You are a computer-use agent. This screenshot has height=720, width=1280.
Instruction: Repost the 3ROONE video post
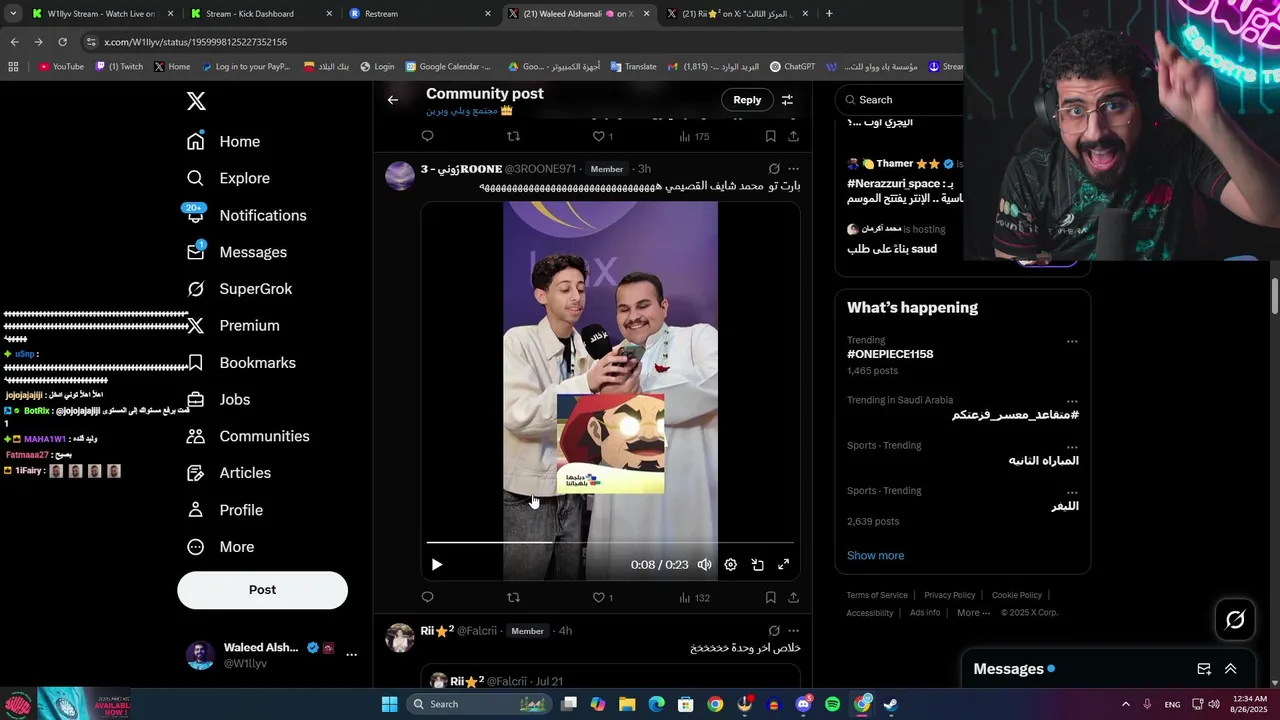pyautogui.click(x=513, y=598)
